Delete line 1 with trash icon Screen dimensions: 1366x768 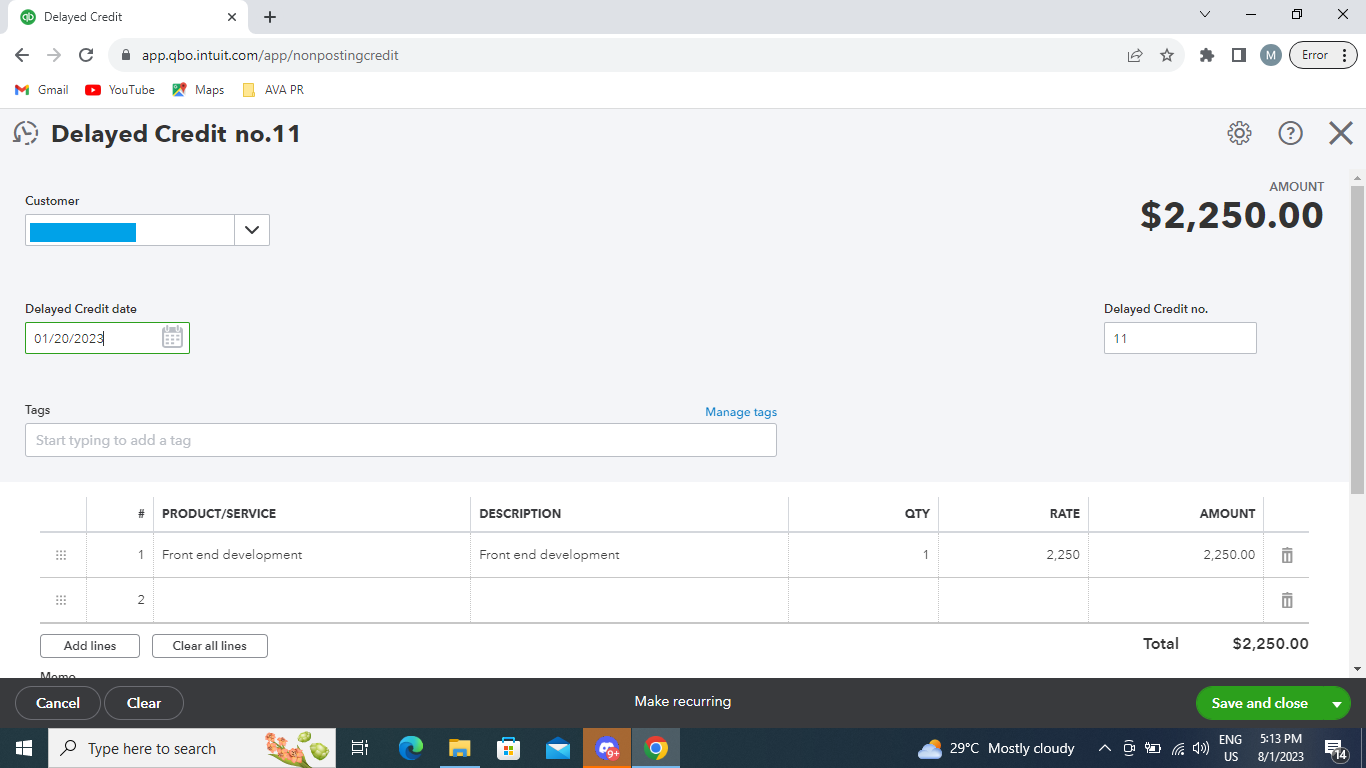click(1287, 555)
